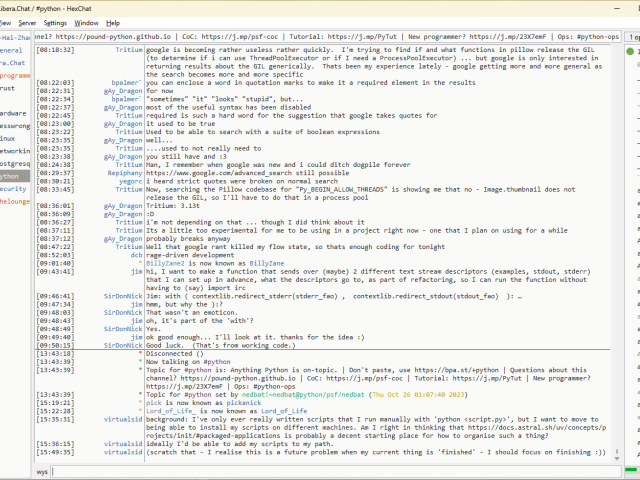Open the thelounge channel
The height and width of the screenshot is (480, 640).
coord(14,201)
